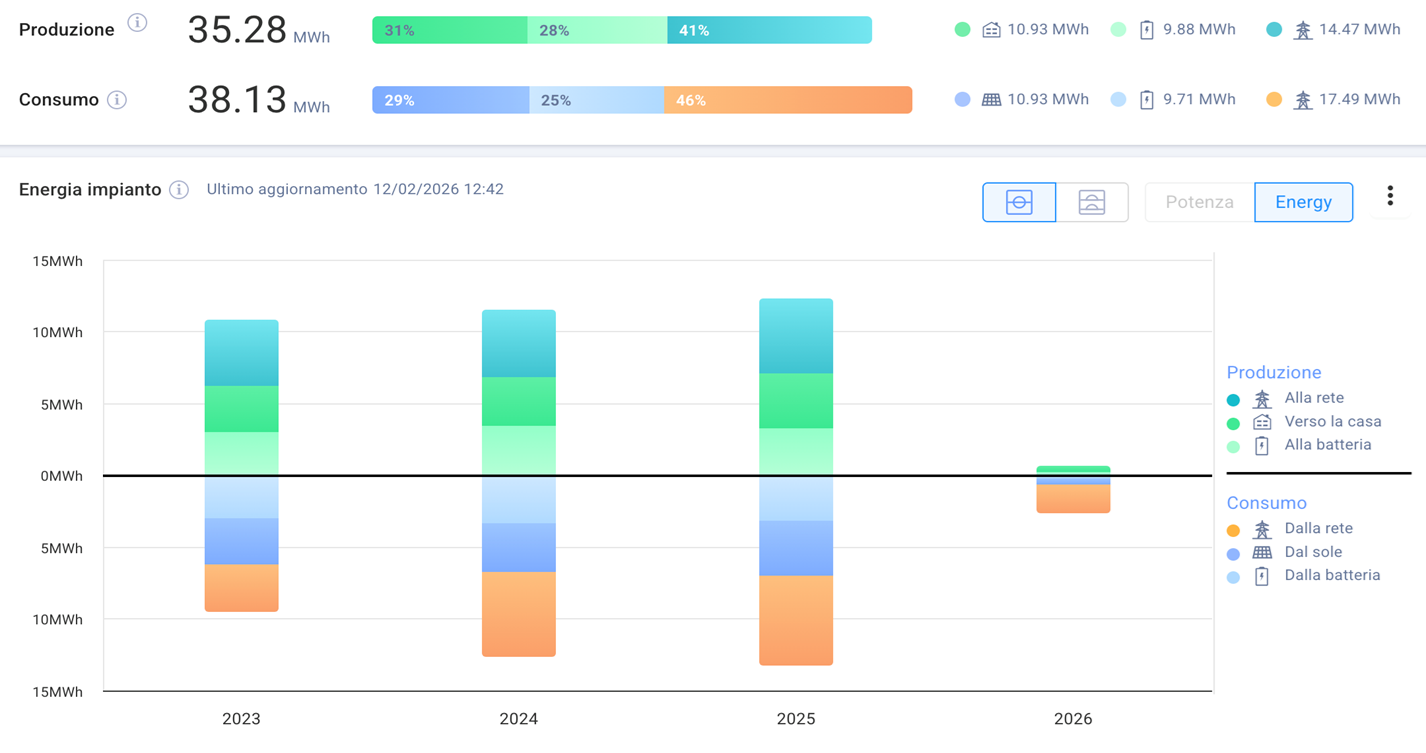Viewport: 1426px width, 753px height.
Task: Click the info icon next to Produzione
Action: (x=137, y=23)
